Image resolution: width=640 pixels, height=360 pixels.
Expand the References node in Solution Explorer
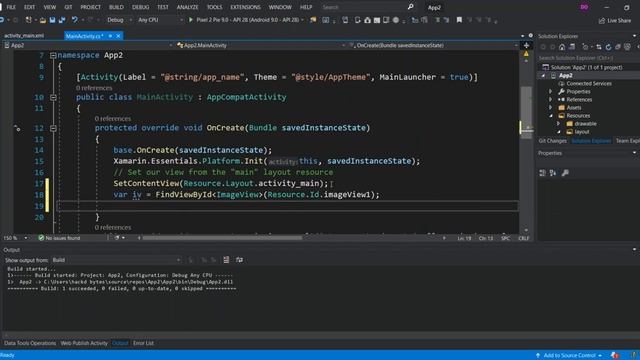point(551,100)
